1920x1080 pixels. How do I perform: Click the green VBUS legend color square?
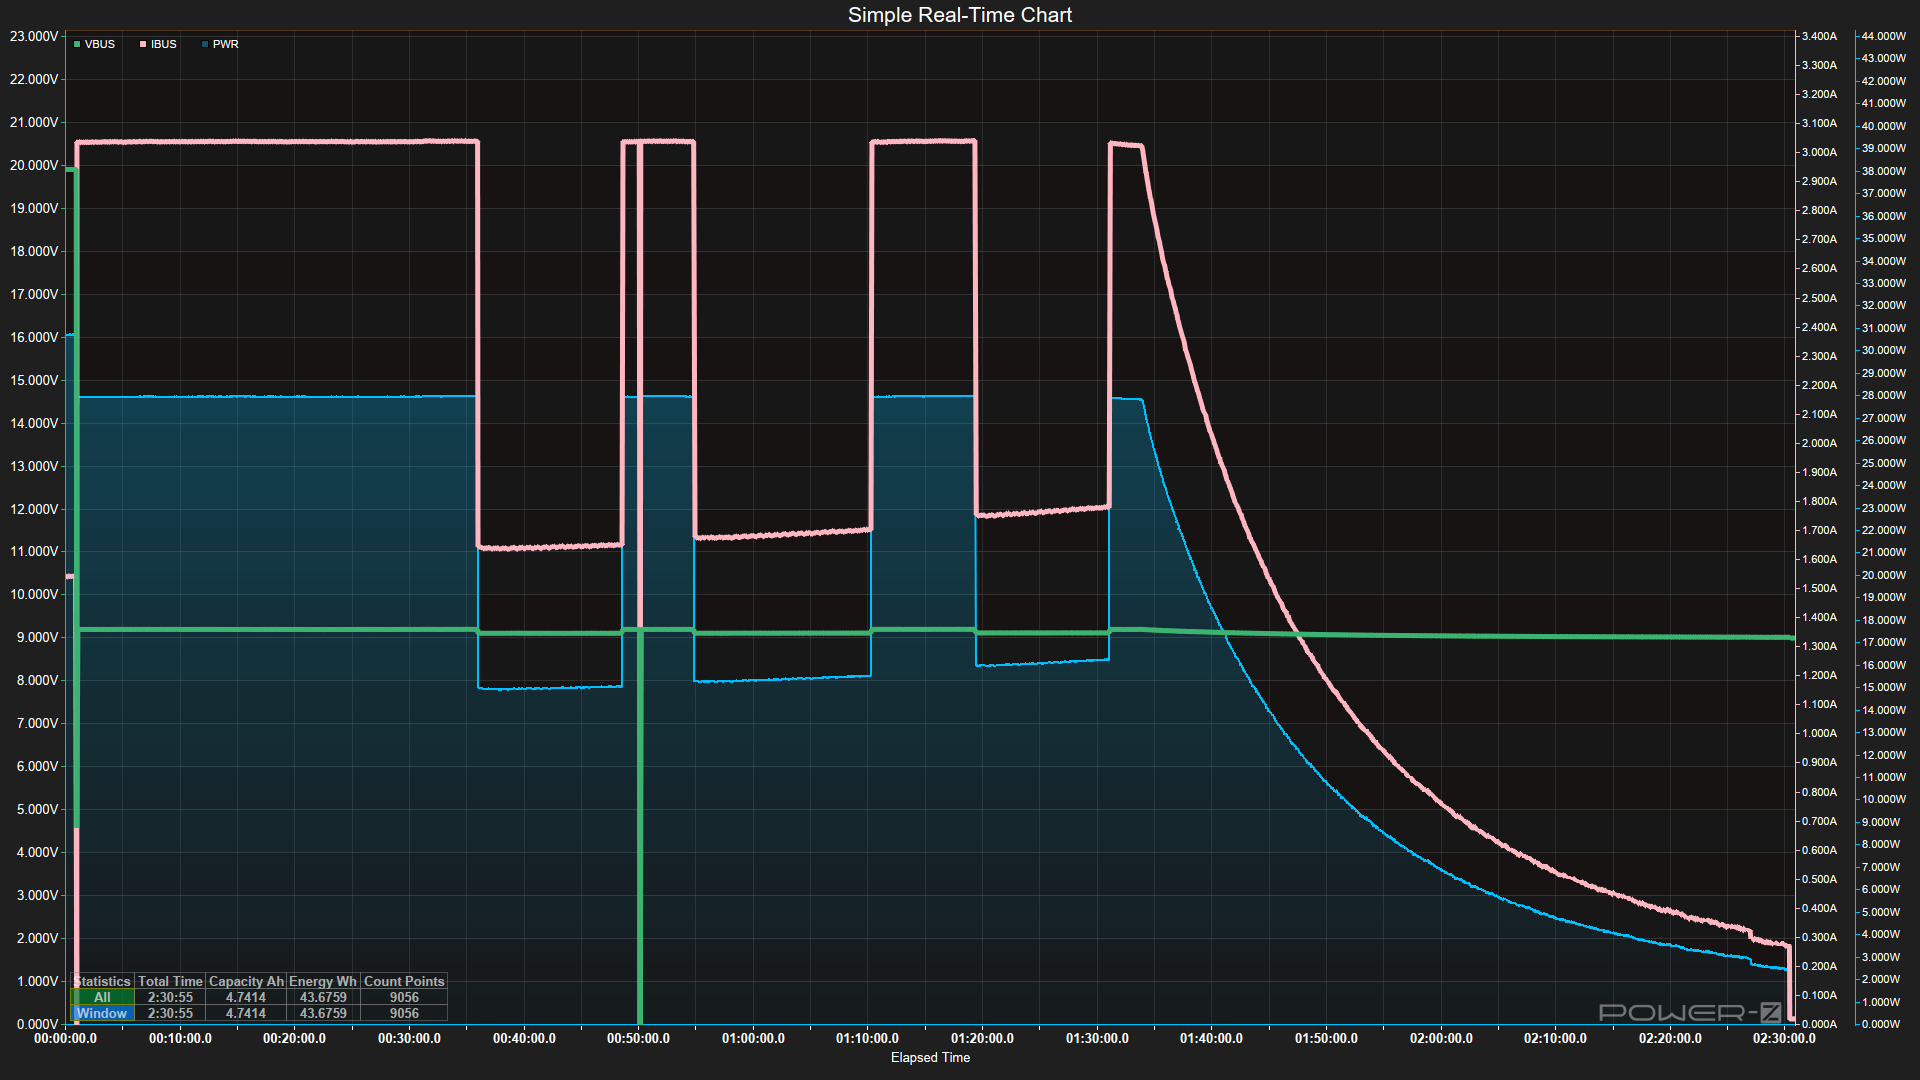(x=77, y=44)
